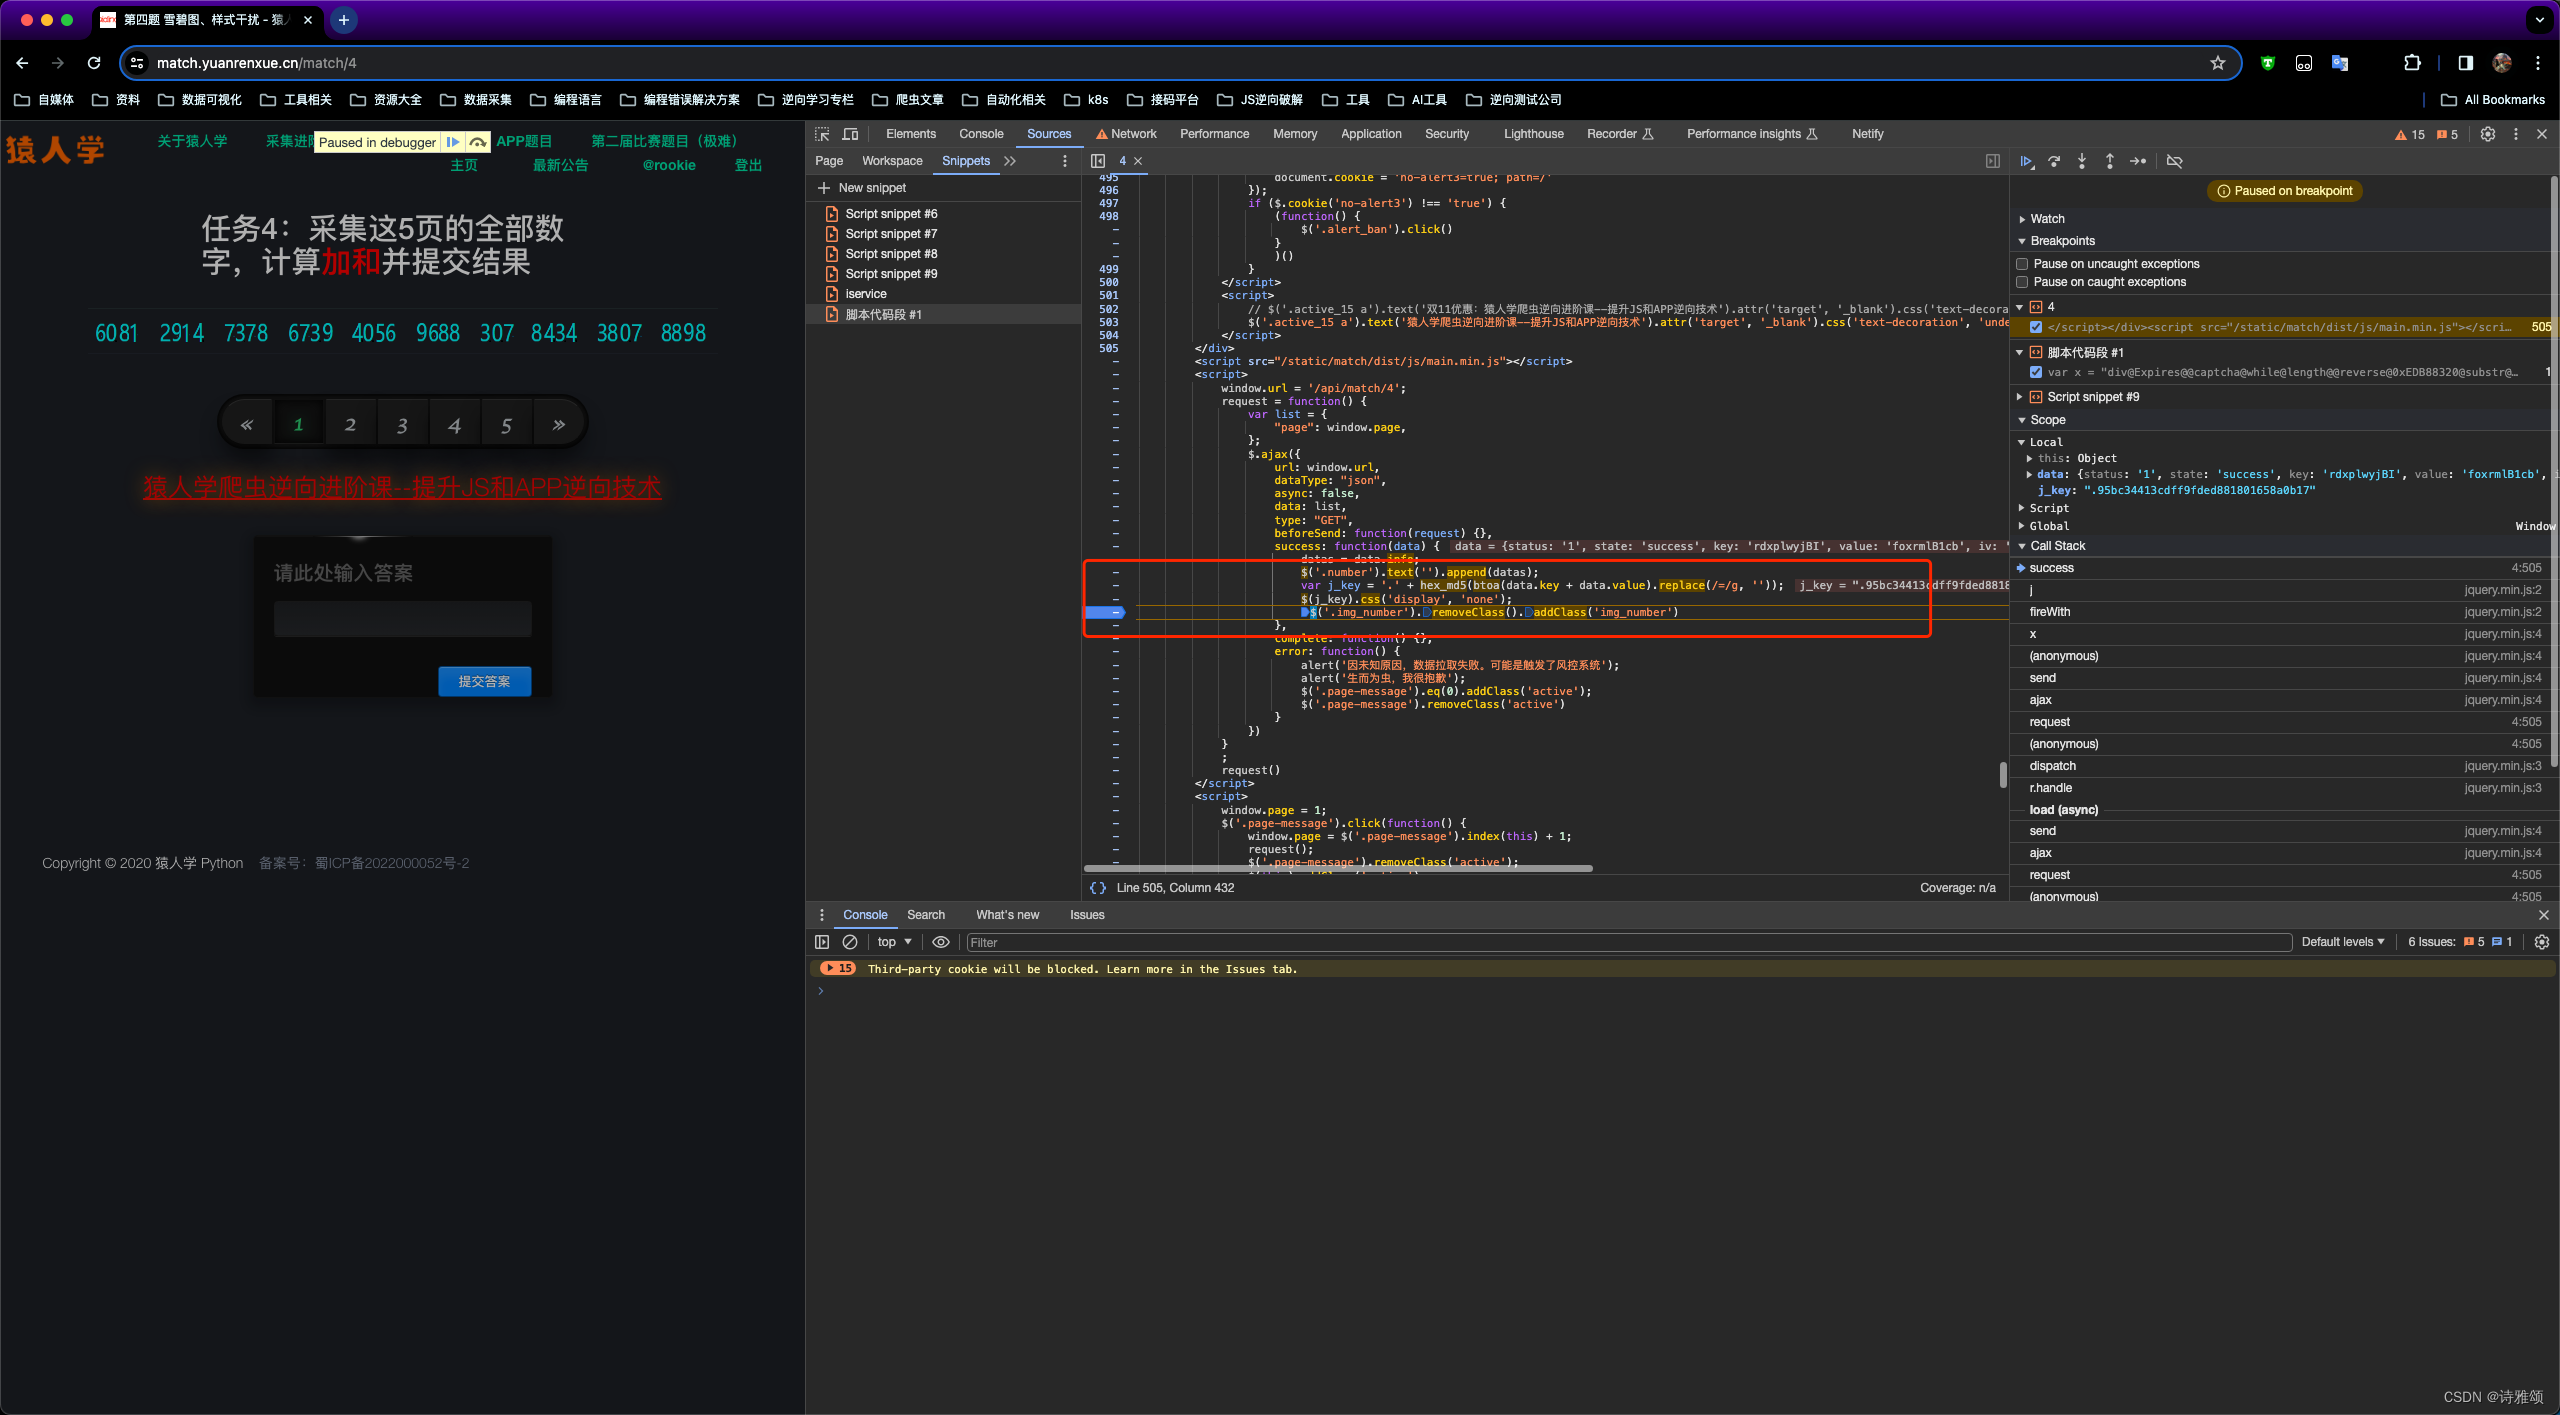This screenshot has height=1415, width=2560.
Task: Expand the Global scope
Action: point(2022,526)
